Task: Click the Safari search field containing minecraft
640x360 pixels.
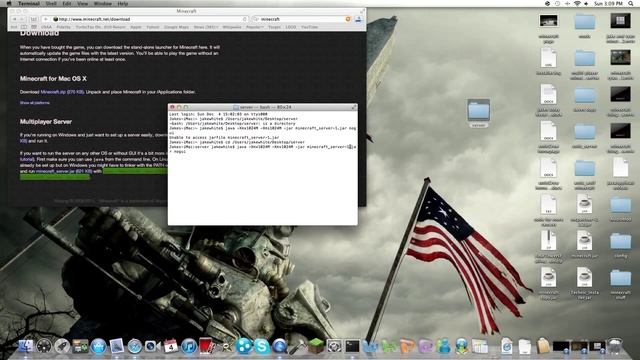Action: point(302,19)
